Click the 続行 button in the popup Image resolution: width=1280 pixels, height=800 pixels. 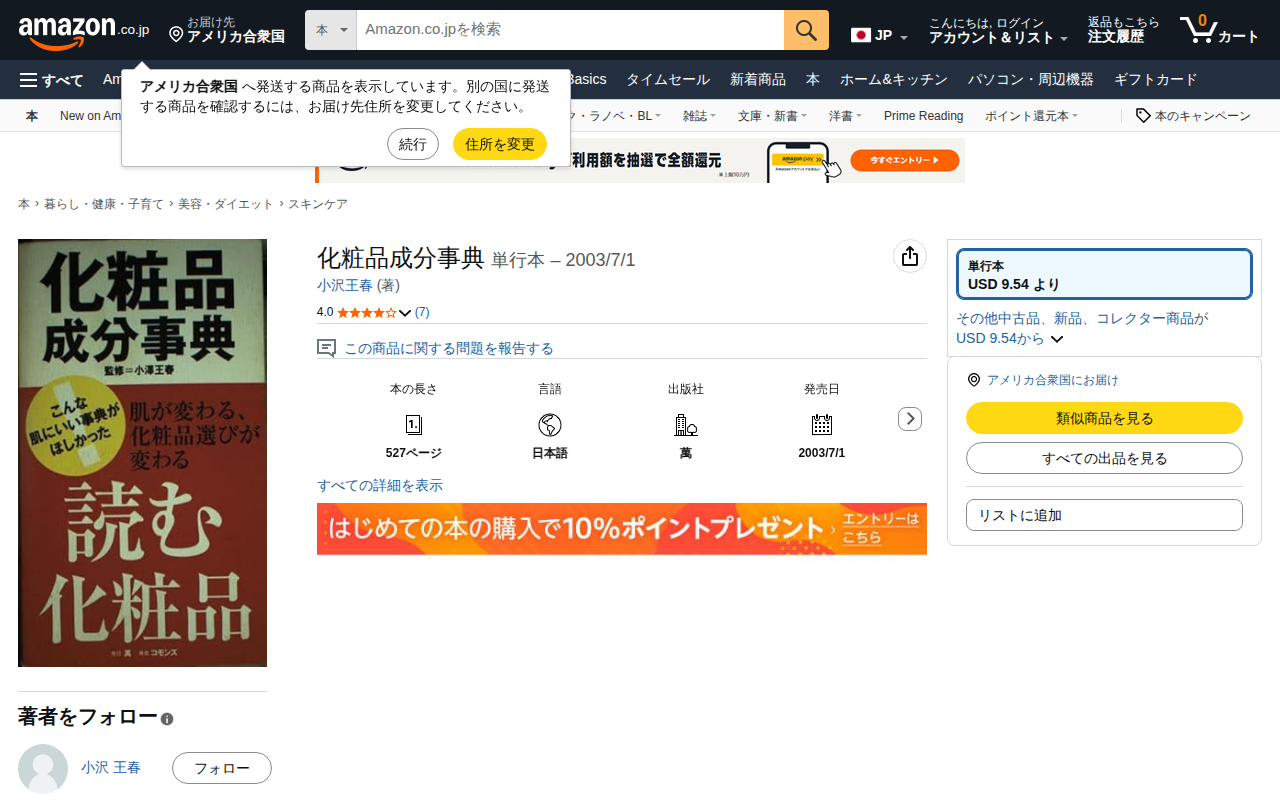point(413,144)
